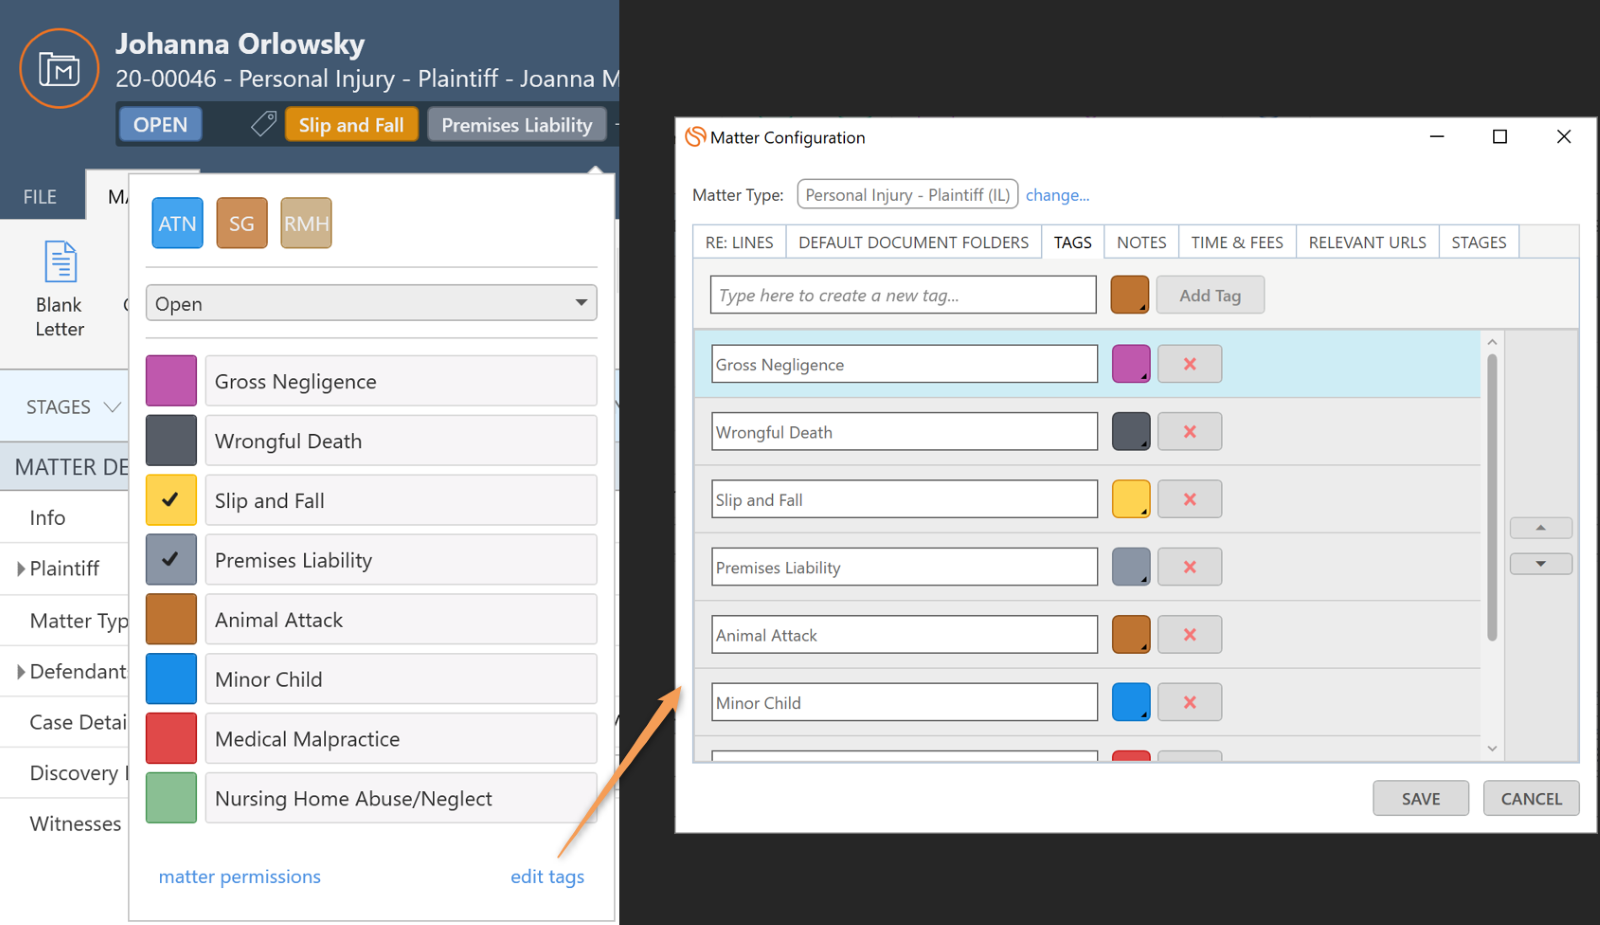Open color dropdown for Wrongful Death tag
Image resolution: width=1600 pixels, height=925 pixels.
click(1131, 432)
